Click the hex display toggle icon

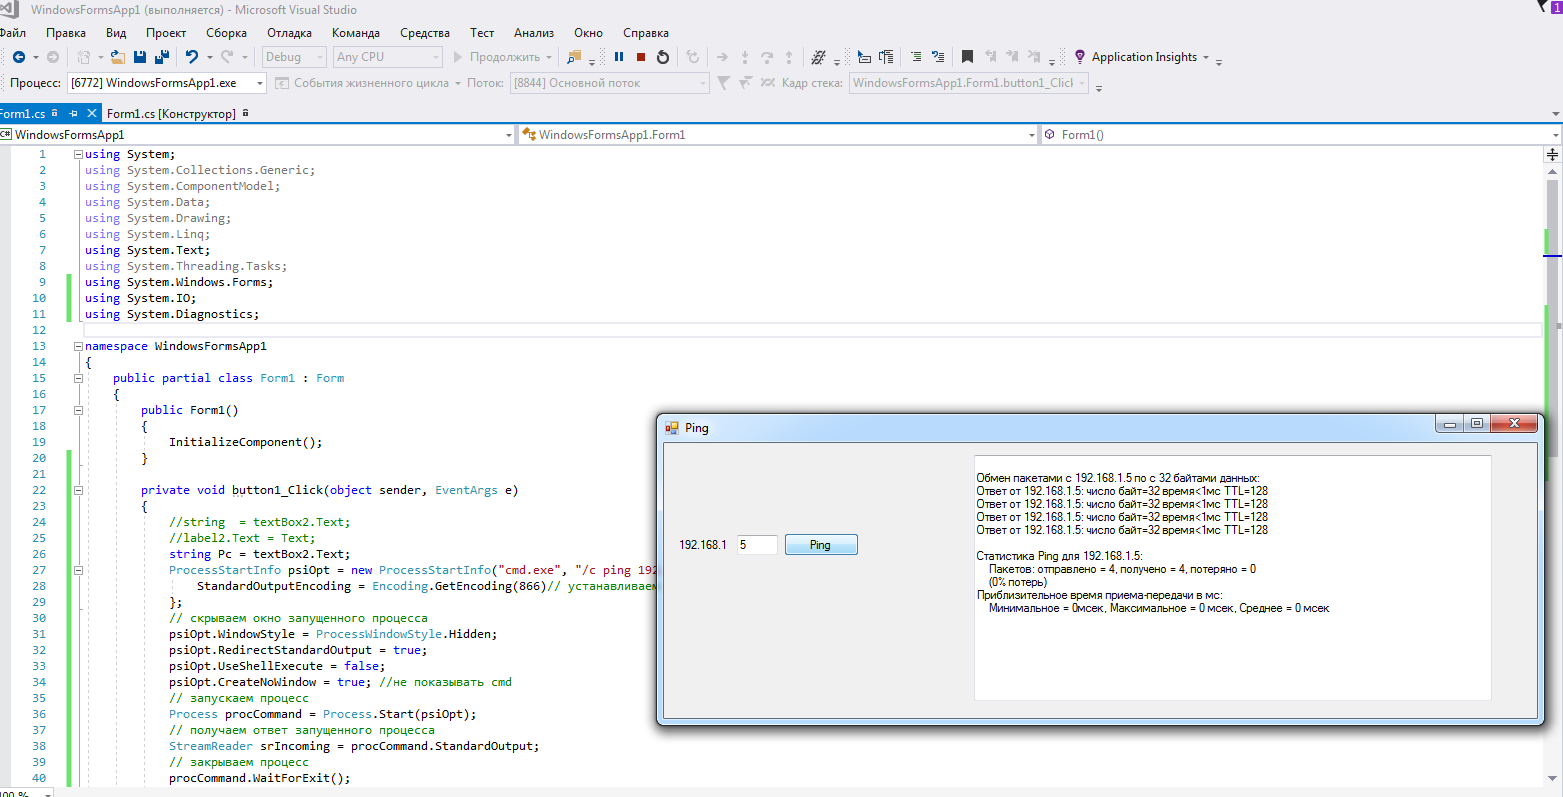pyautogui.click(x=818, y=57)
